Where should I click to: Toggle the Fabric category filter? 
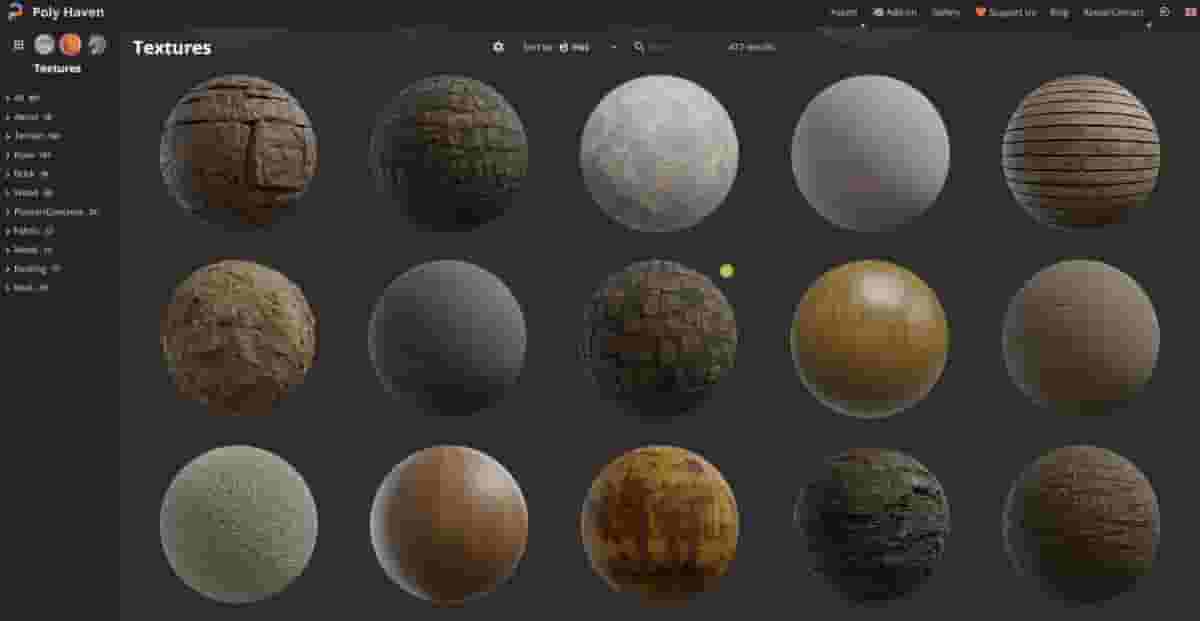click(30, 230)
